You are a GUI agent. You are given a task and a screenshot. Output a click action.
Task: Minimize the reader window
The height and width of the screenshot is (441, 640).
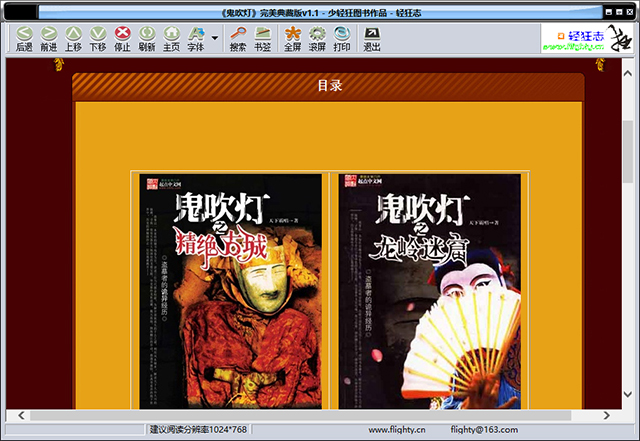[609, 12]
